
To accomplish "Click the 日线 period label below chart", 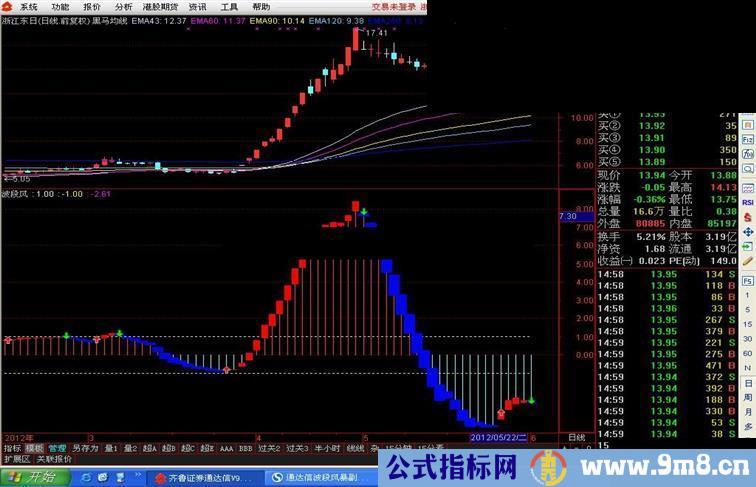I will pyautogui.click(x=577, y=438).
